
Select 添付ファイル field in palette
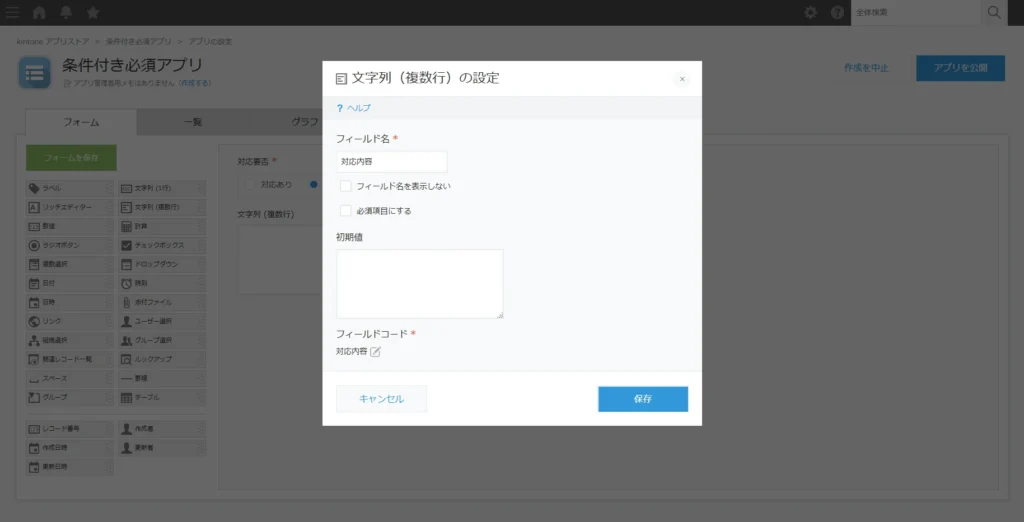[162, 302]
